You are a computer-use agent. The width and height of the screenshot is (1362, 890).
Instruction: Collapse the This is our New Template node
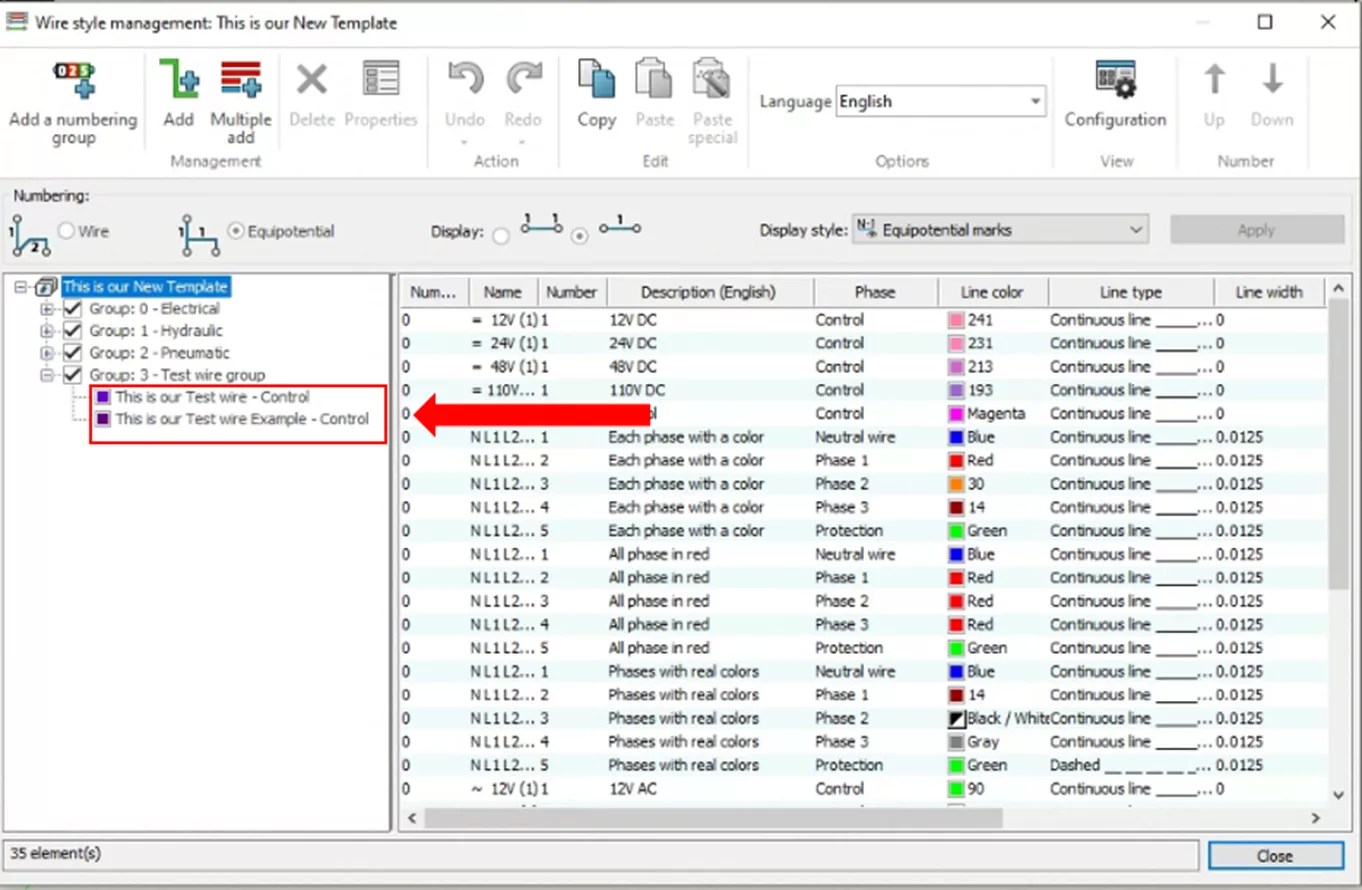click(x=22, y=287)
